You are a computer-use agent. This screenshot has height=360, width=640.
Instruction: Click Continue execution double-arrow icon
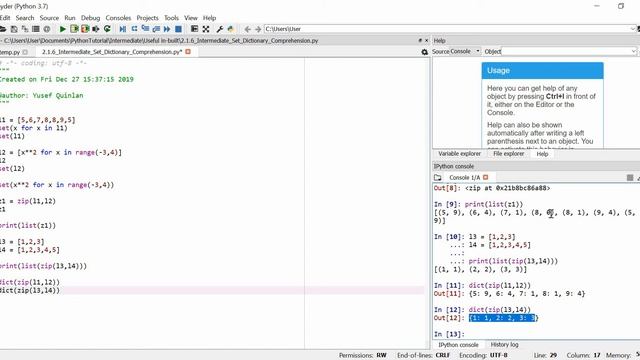tap(167, 29)
